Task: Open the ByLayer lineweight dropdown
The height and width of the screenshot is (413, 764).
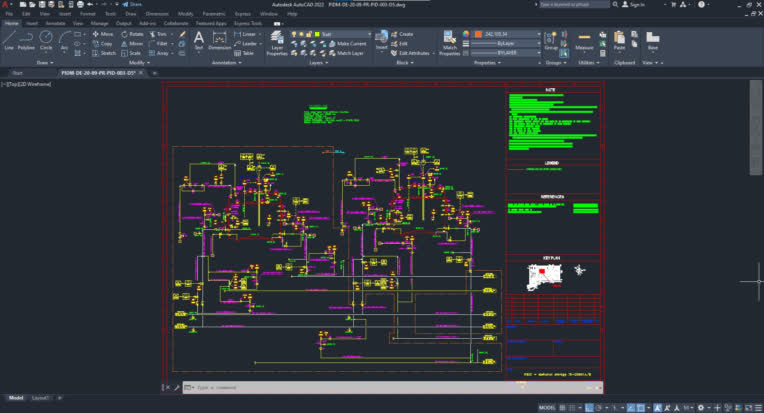Action: pos(507,43)
